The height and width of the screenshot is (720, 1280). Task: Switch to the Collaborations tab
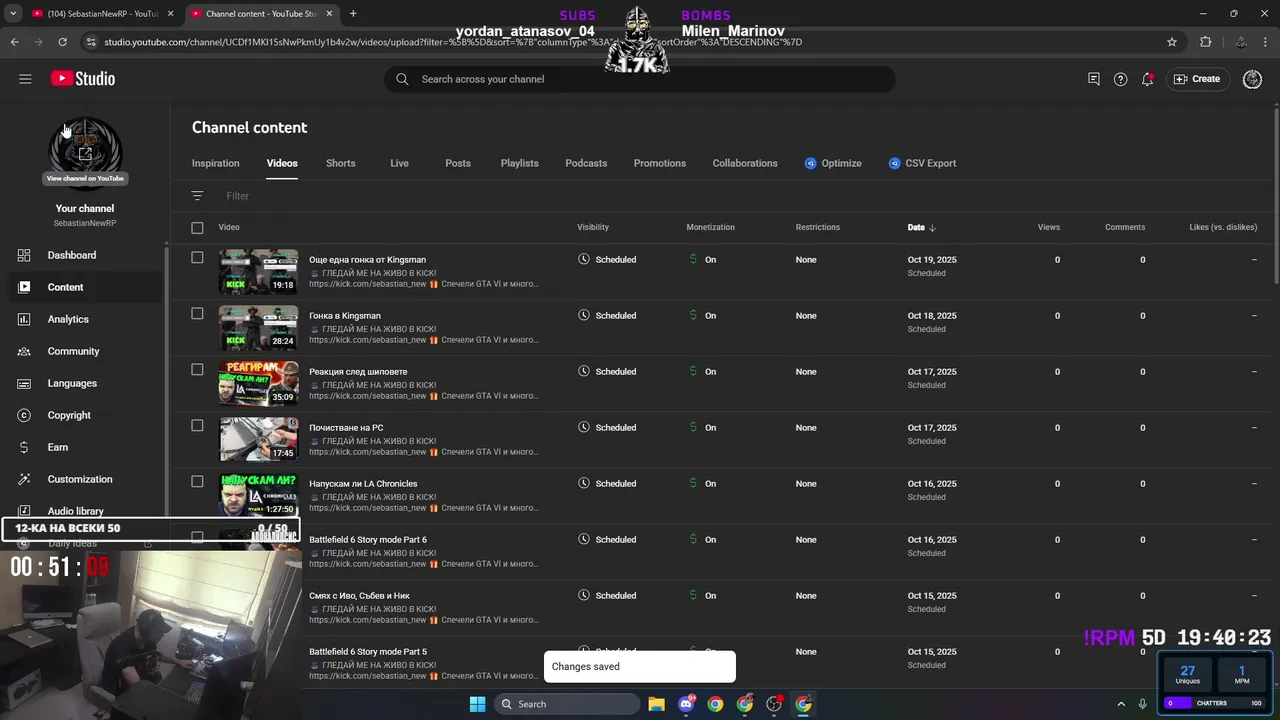coord(745,163)
